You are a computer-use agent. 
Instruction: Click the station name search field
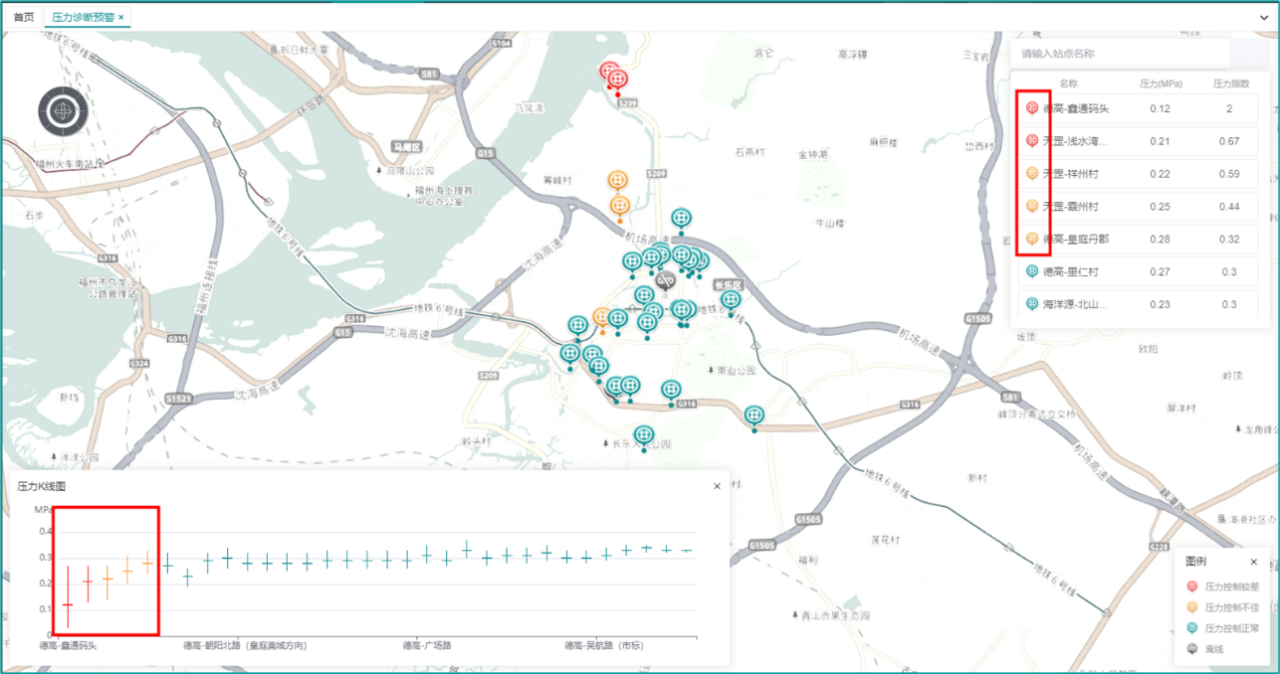(x=1120, y=53)
